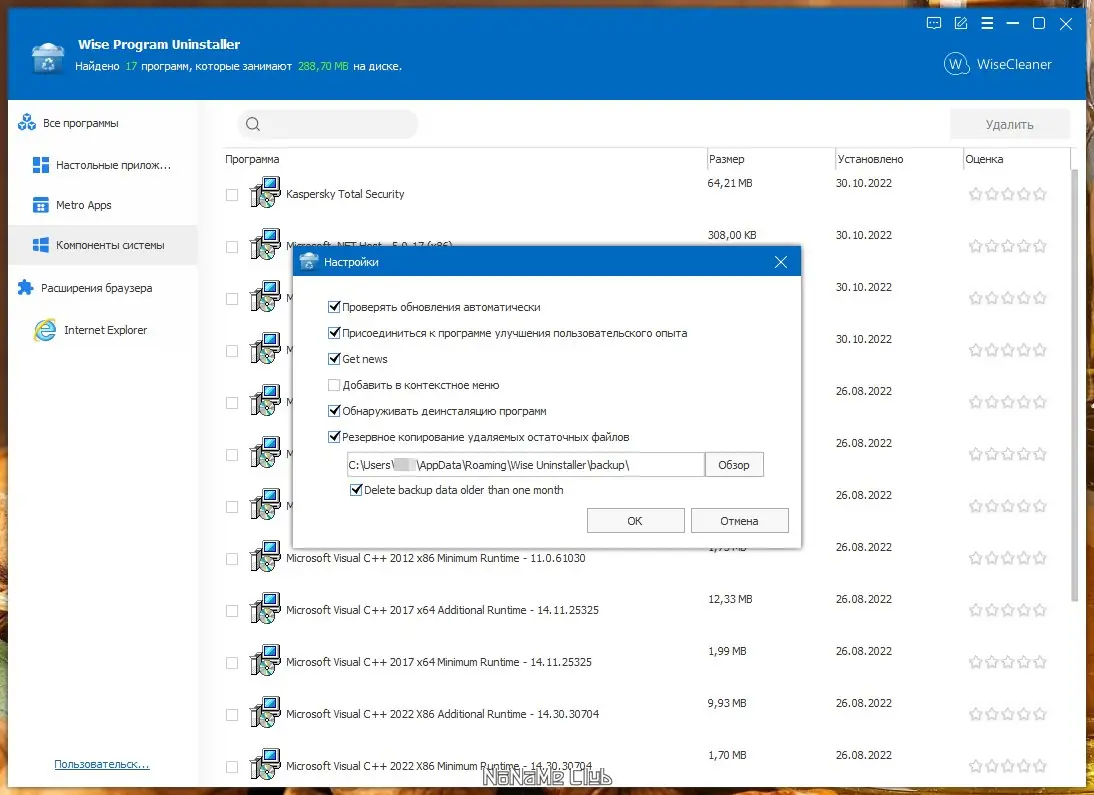This screenshot has width=1094, height=795.
Task: Uncheck Get news option
Action: pos(334,358)
